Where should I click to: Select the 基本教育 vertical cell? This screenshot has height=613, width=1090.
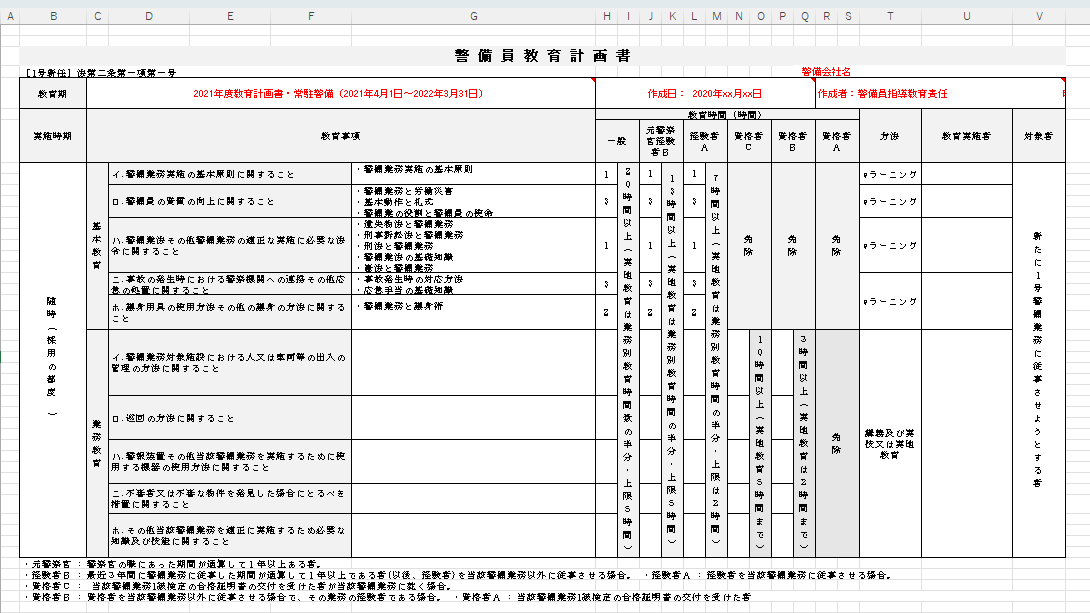tap(97, 246)
